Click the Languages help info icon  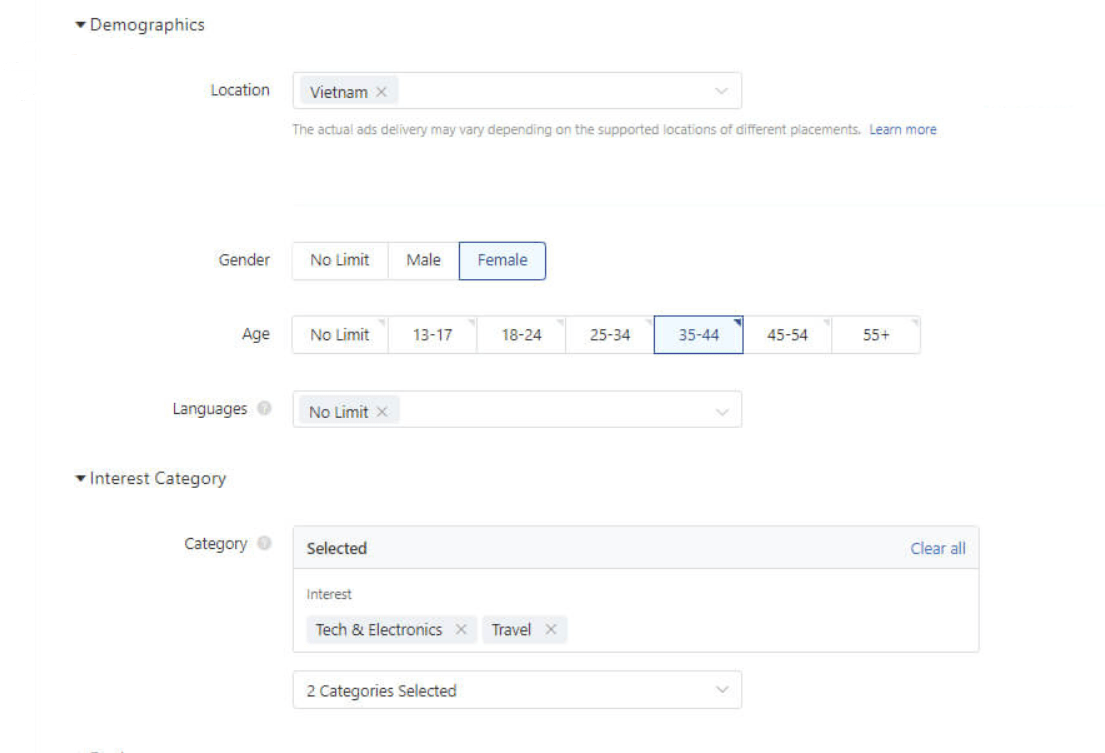tap(264, 409)
